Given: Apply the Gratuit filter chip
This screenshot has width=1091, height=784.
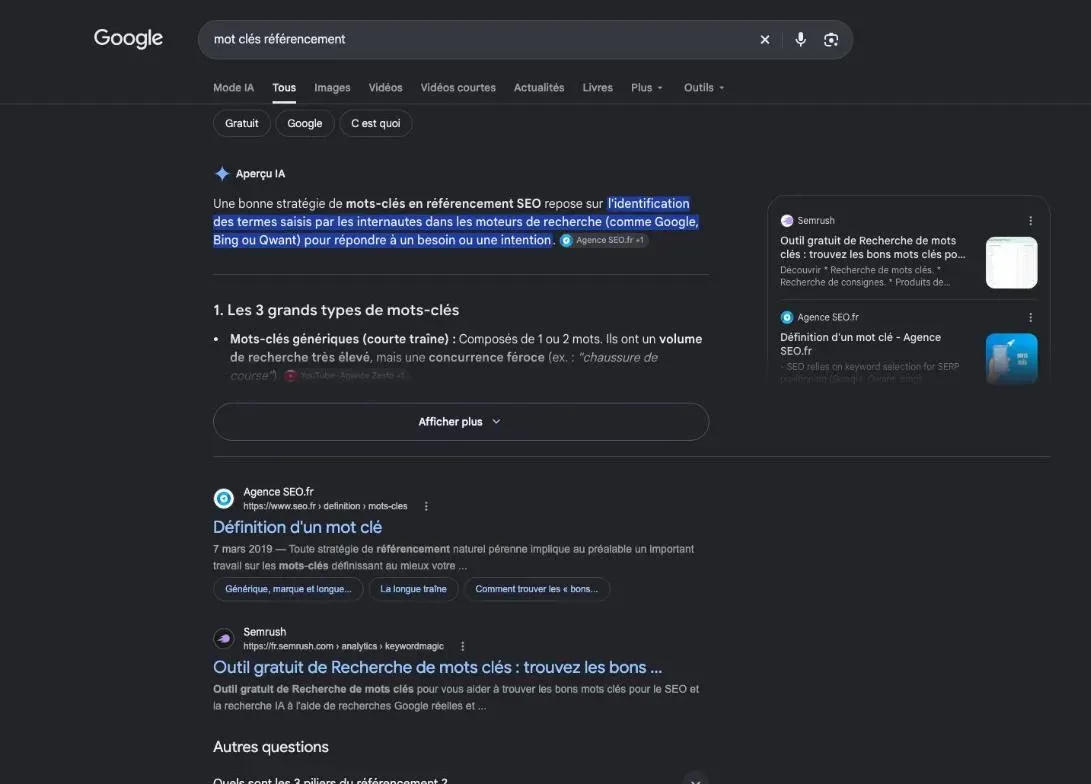Looking at the screenshot, I should coord(241,123).
